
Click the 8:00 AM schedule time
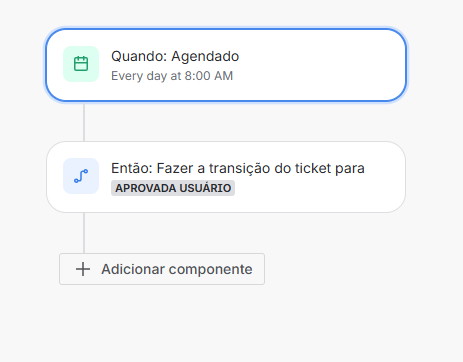(209, 76)
